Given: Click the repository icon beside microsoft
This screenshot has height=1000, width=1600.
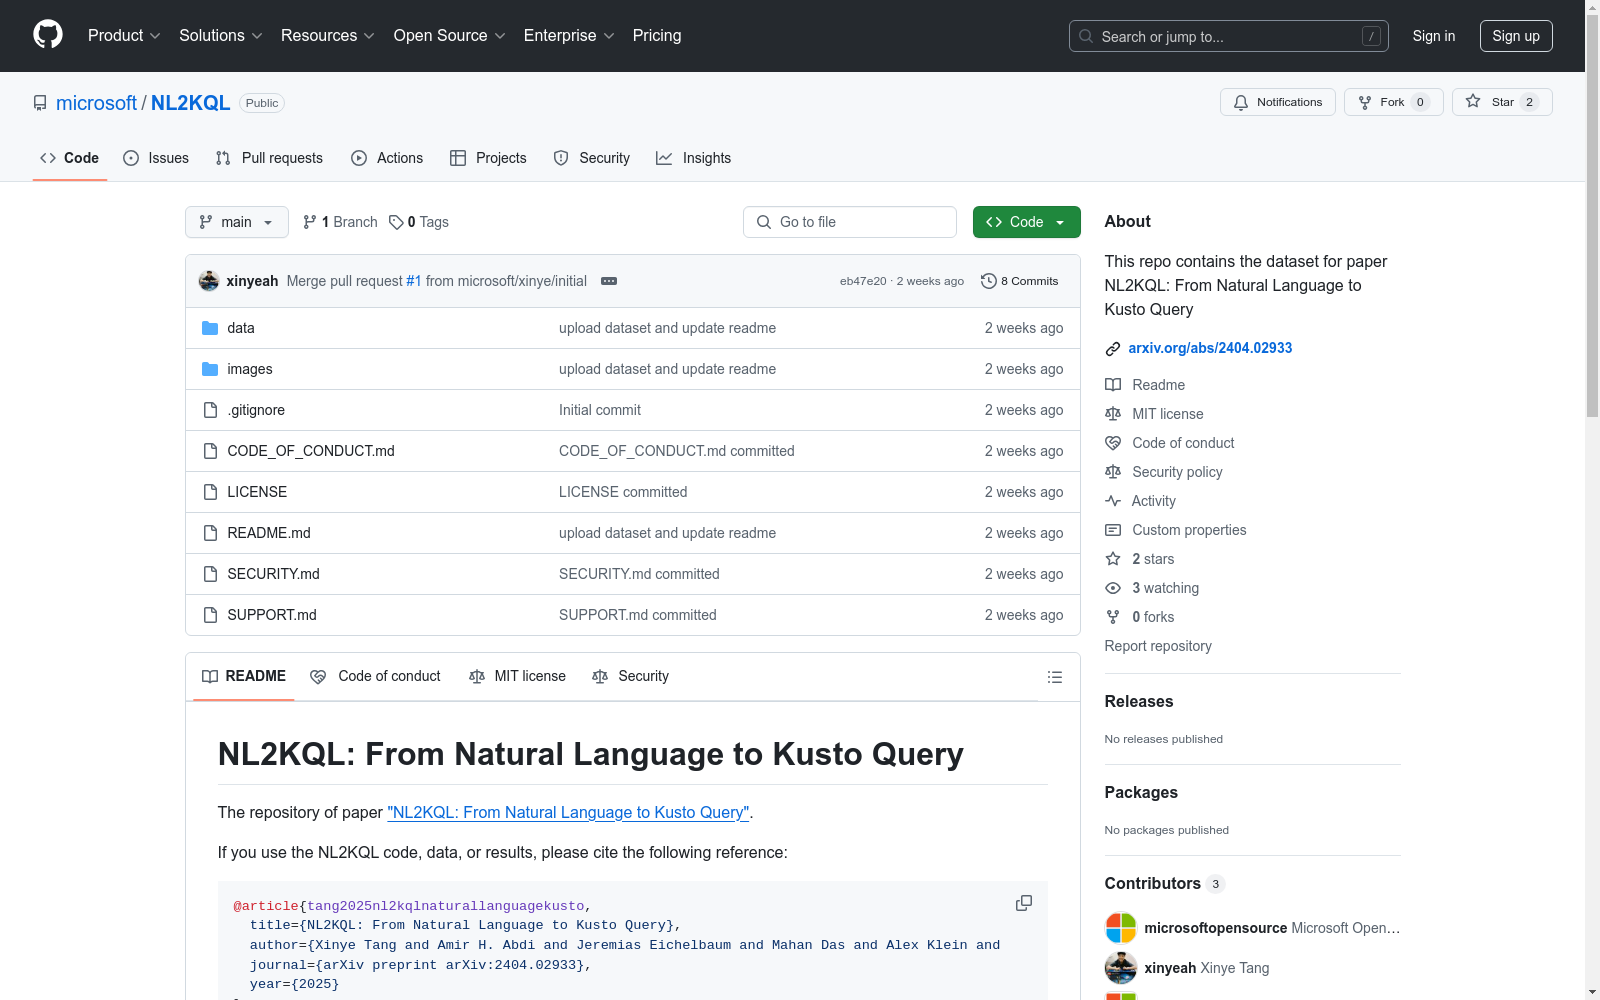Looking at the screenshot, I should pyautogui.click(x=40, y=103).
